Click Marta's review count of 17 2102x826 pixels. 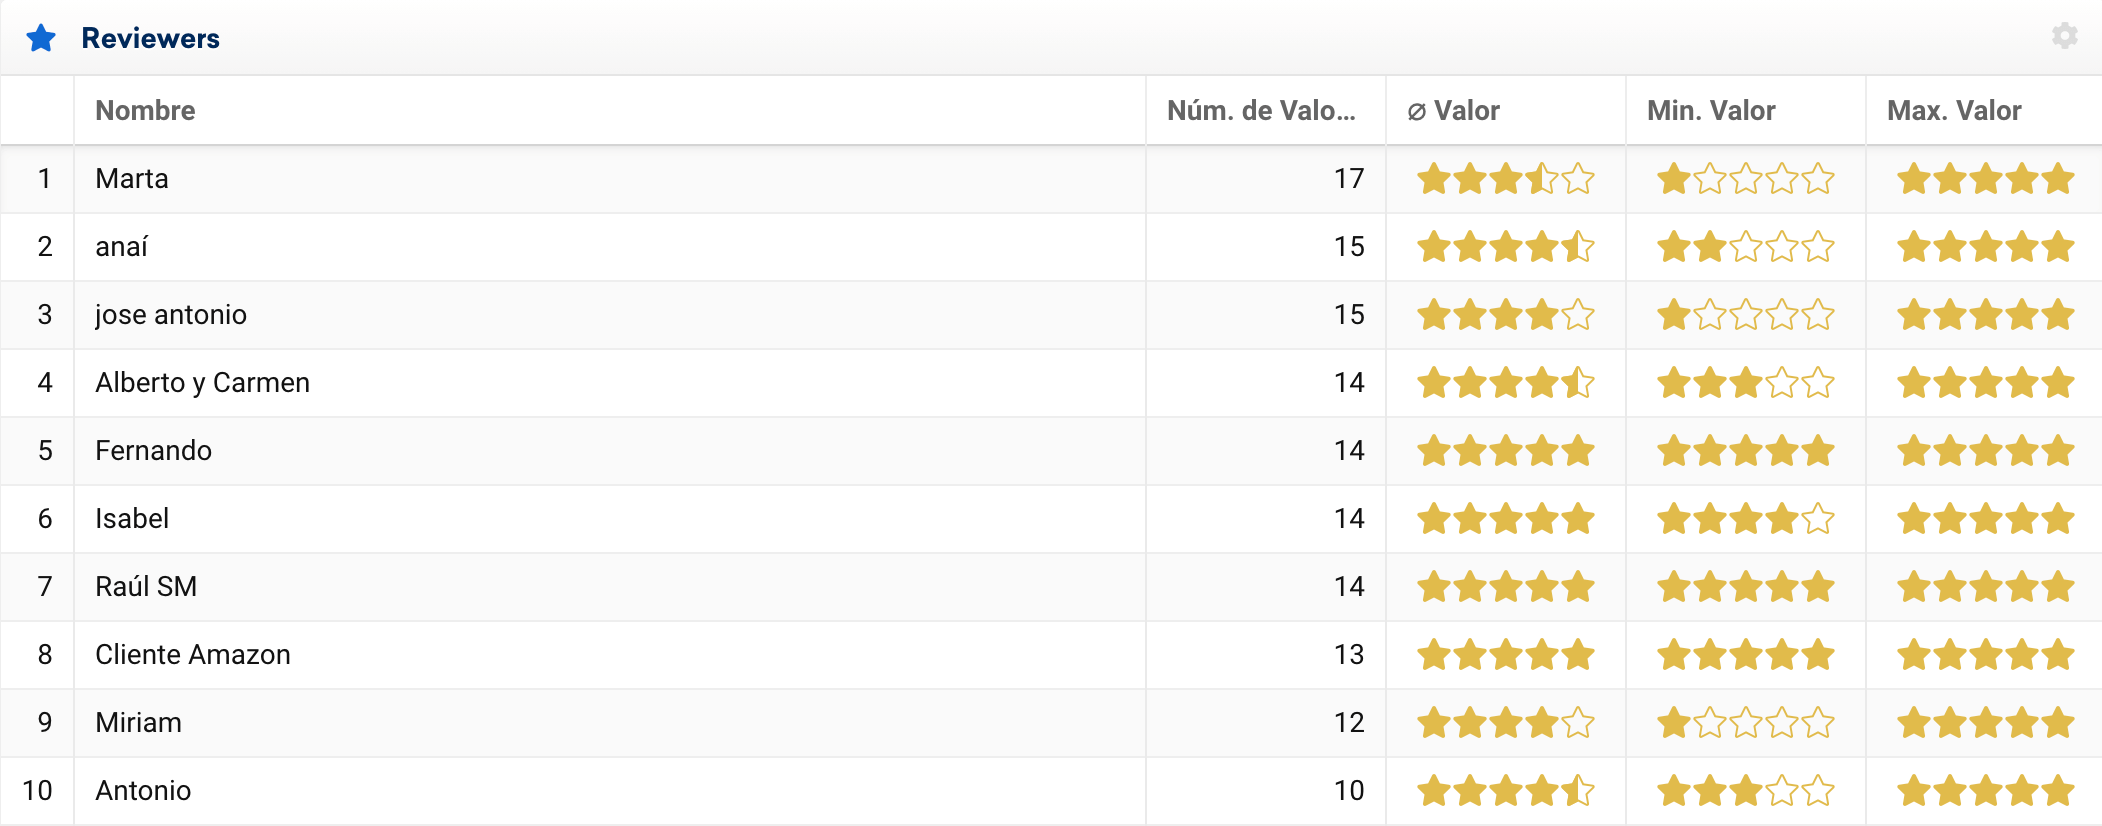pyautogui.click(x=1348, y=179)
